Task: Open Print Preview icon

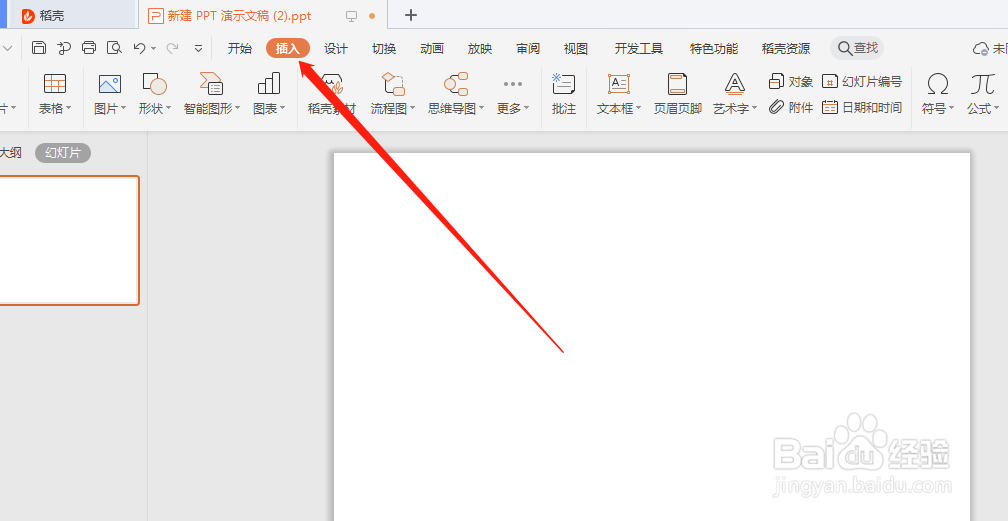Action: pyautogui.click(x=114, y=48)
